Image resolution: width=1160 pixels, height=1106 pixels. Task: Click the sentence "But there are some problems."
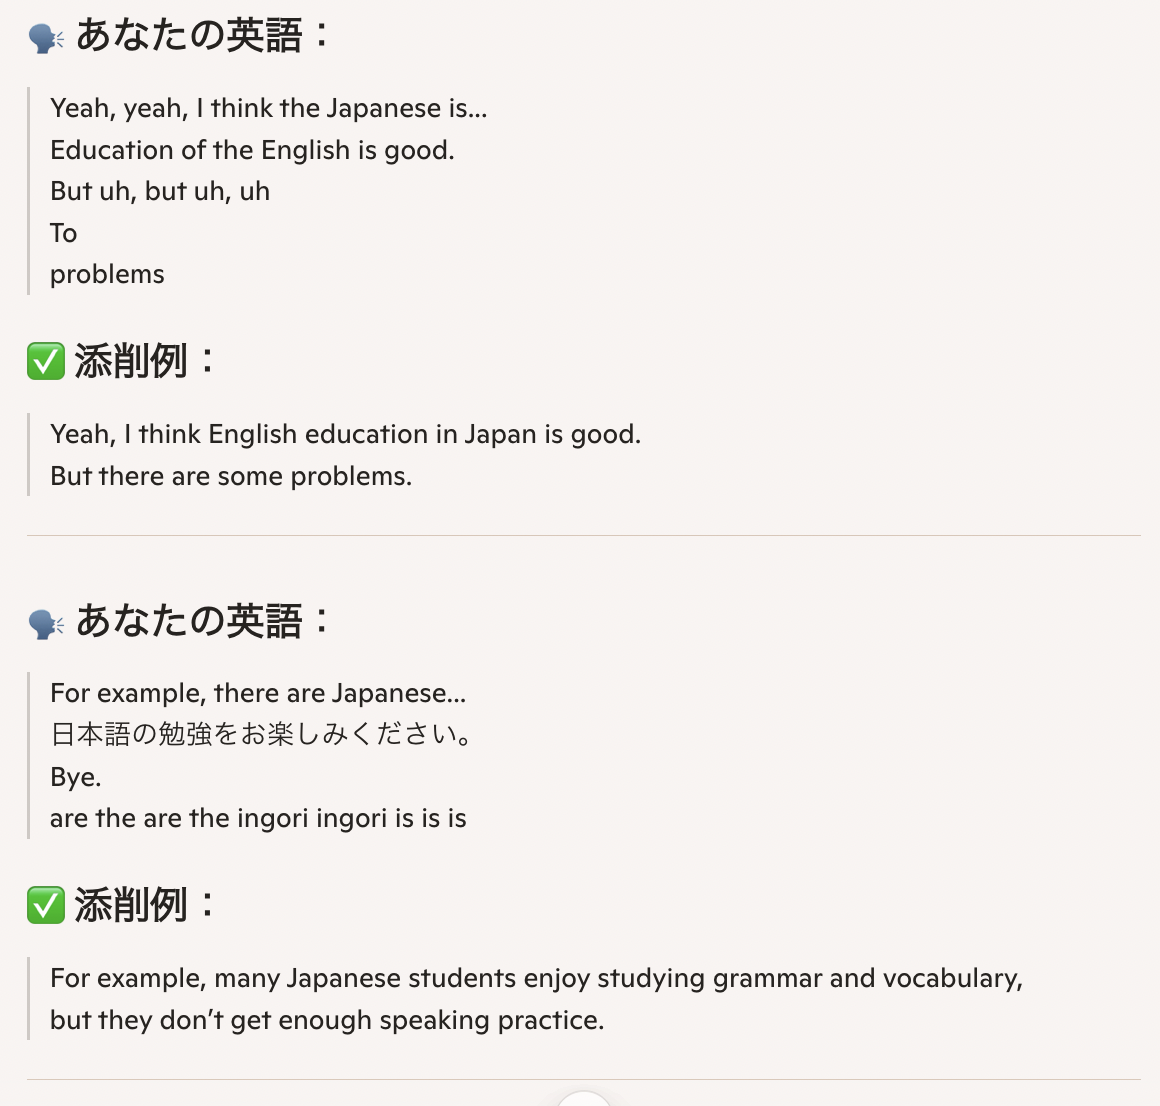click(231, 476)
